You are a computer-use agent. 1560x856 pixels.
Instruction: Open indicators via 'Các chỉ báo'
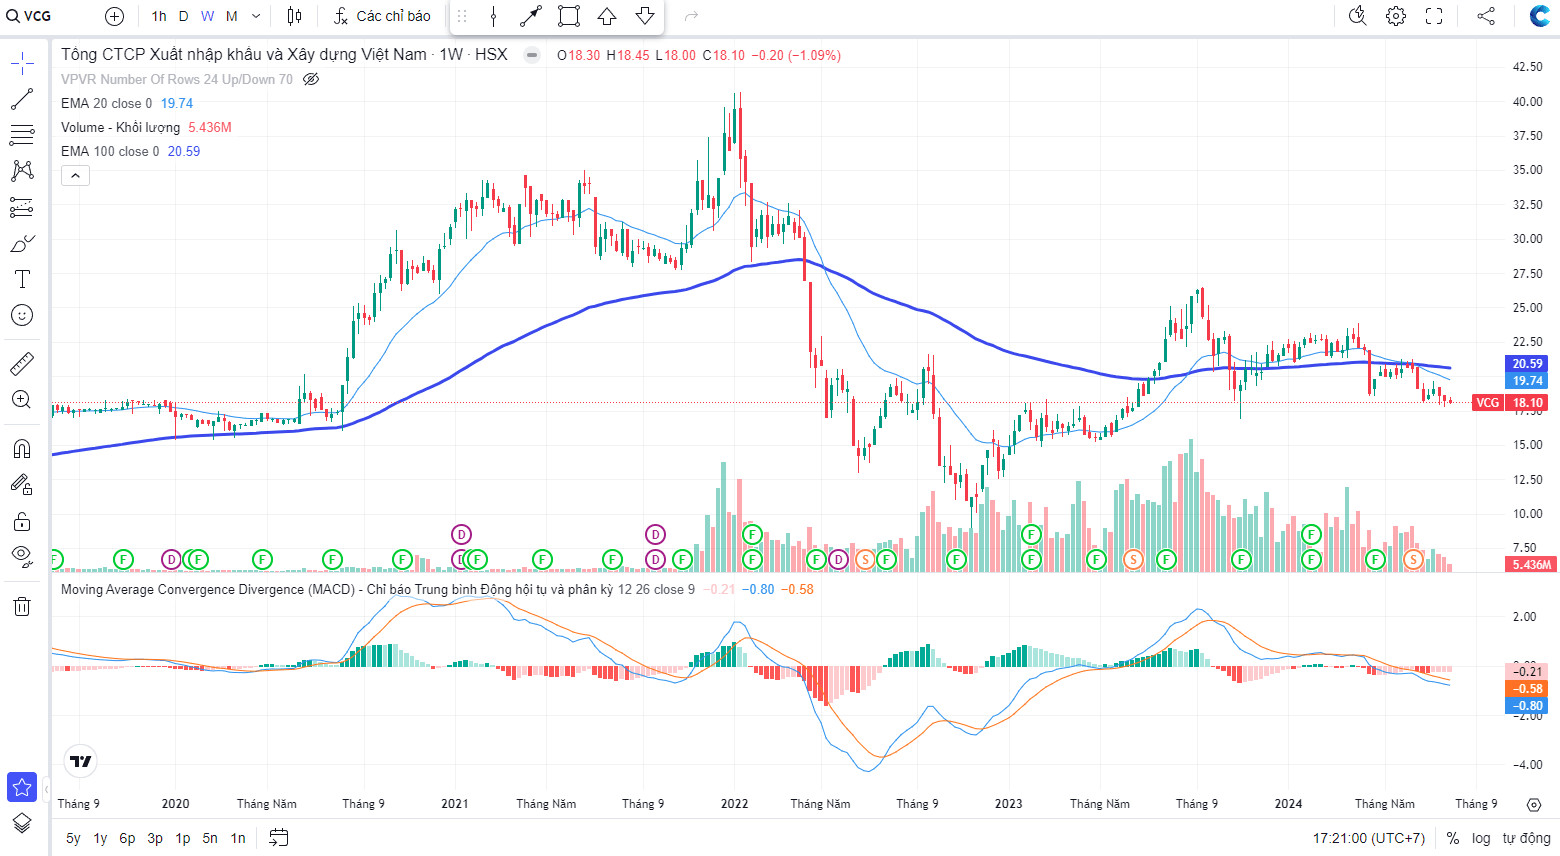381,16
